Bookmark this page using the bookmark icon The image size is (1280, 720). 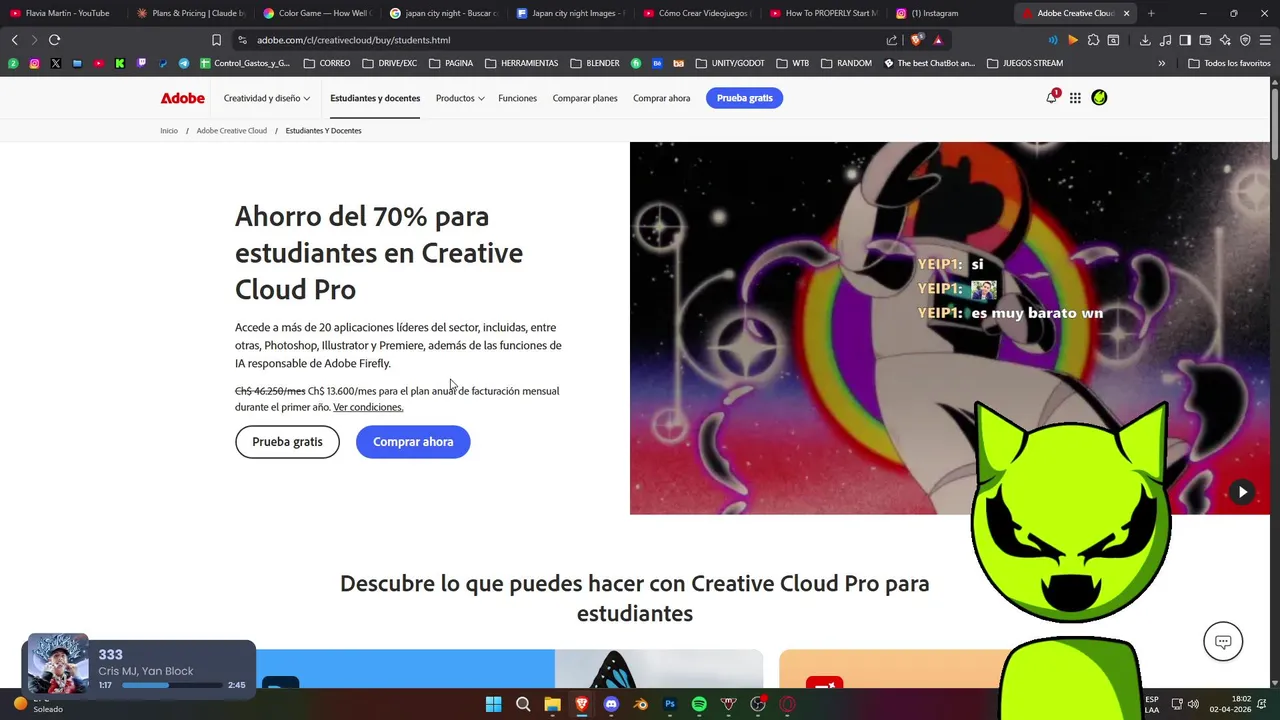tap(216, 40)
